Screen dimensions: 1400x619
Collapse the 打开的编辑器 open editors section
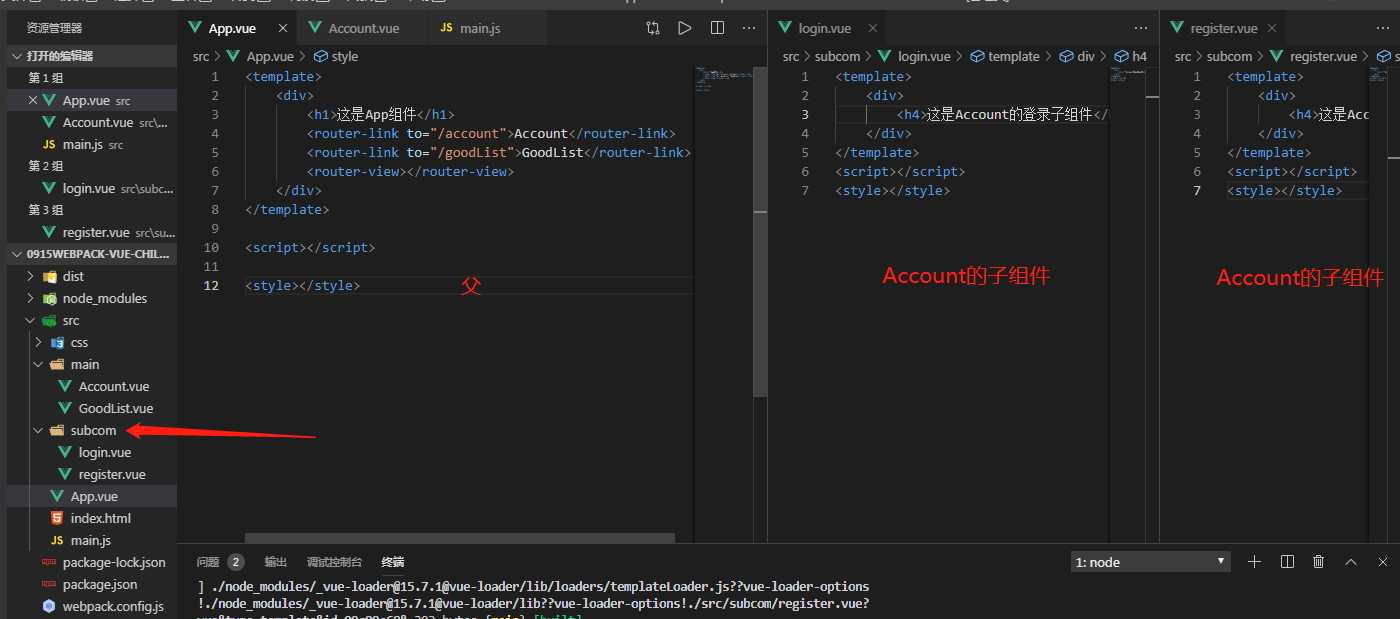pyautogui.click(x=92, y=56)
